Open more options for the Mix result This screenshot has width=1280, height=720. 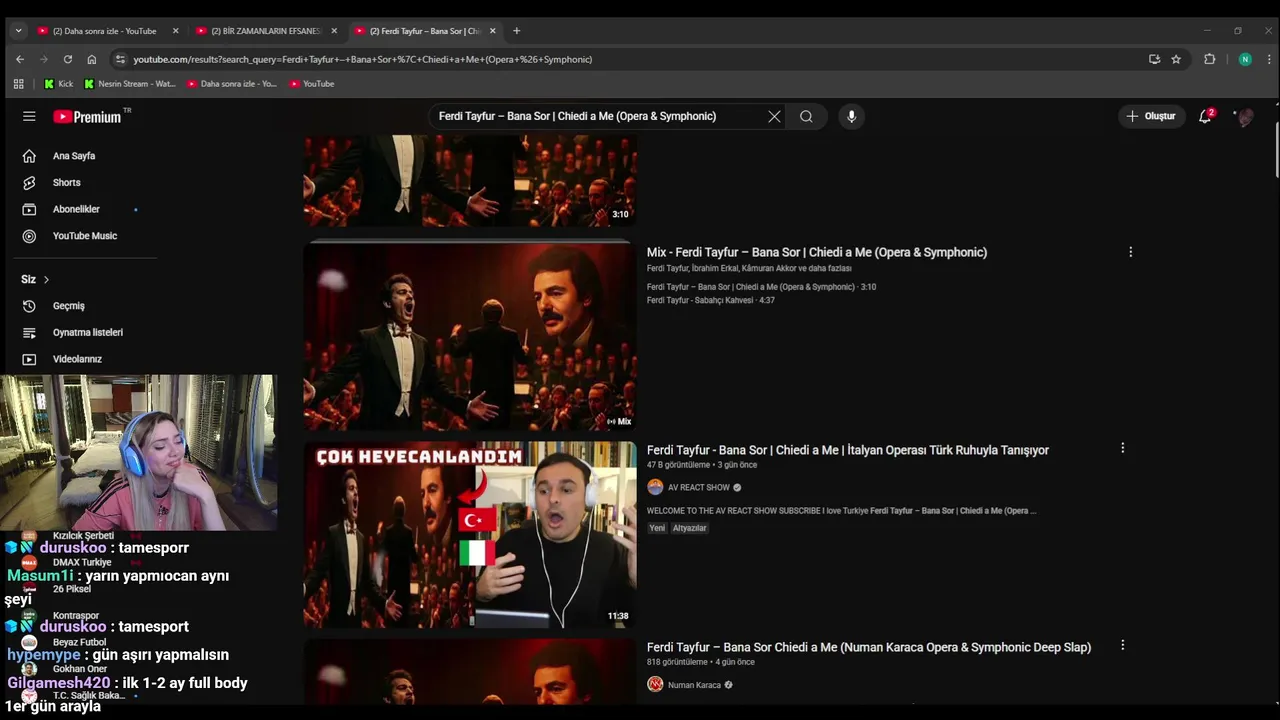point(1131,252)
